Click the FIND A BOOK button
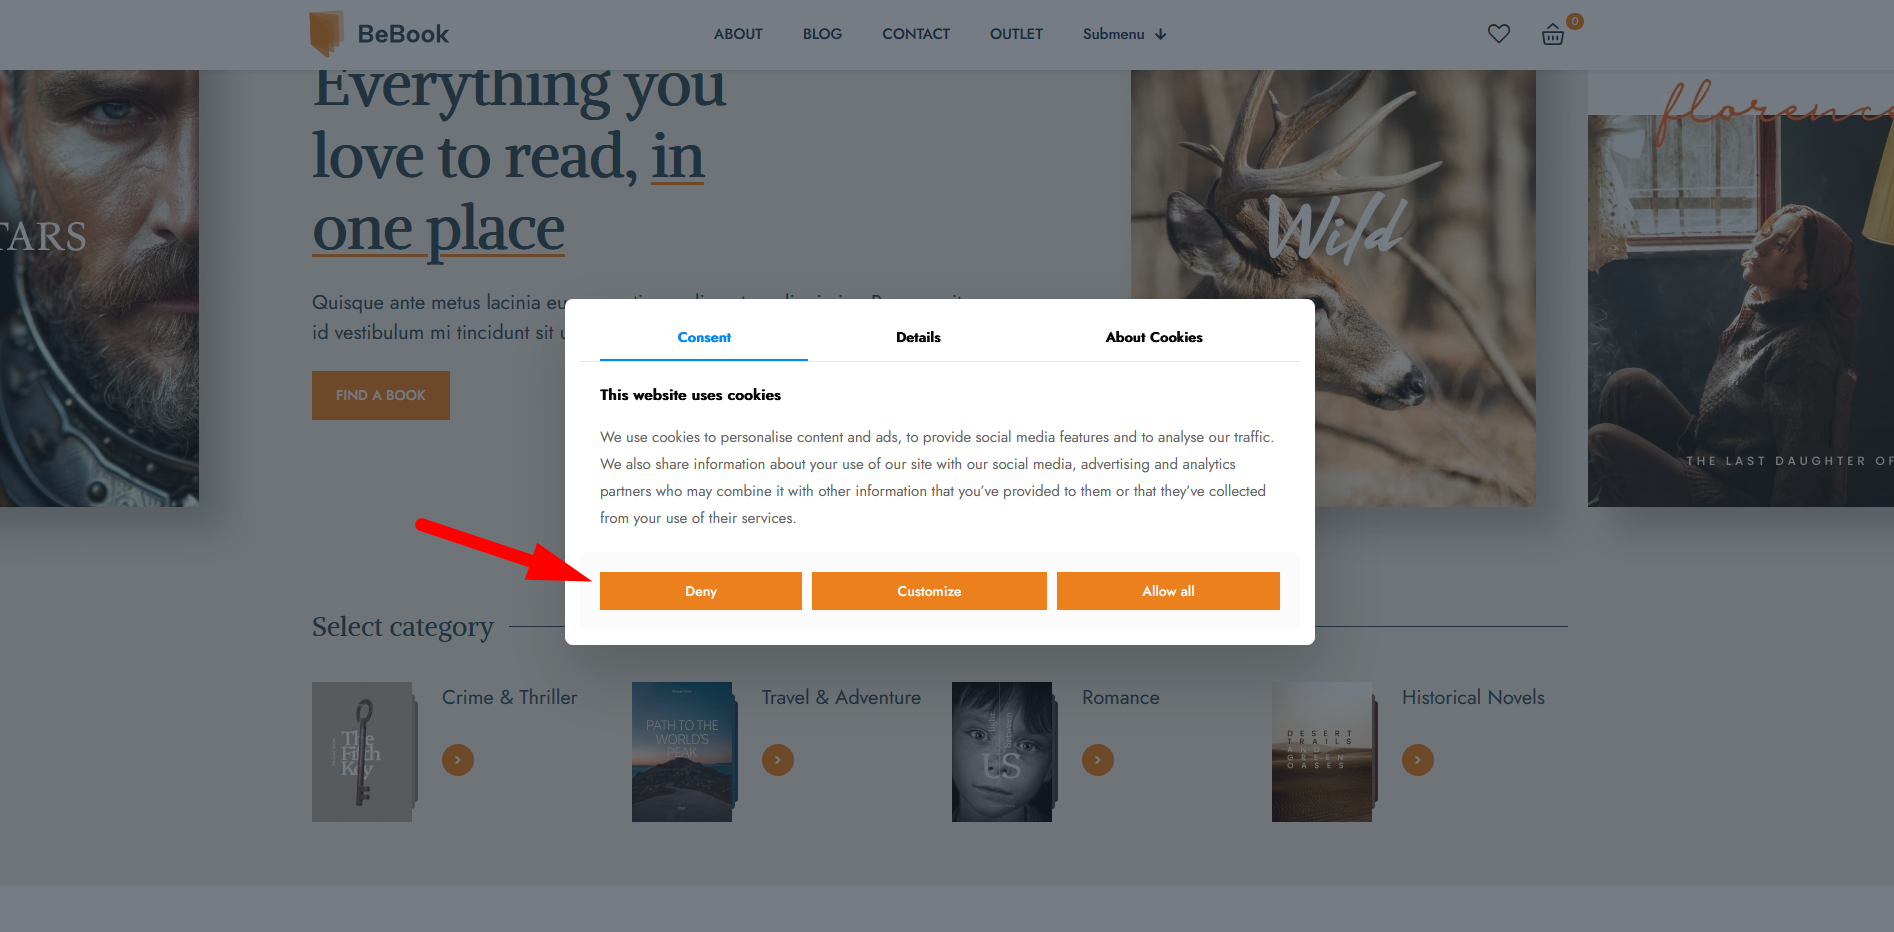Screen dimensions: 1894x932 (381, 395)
